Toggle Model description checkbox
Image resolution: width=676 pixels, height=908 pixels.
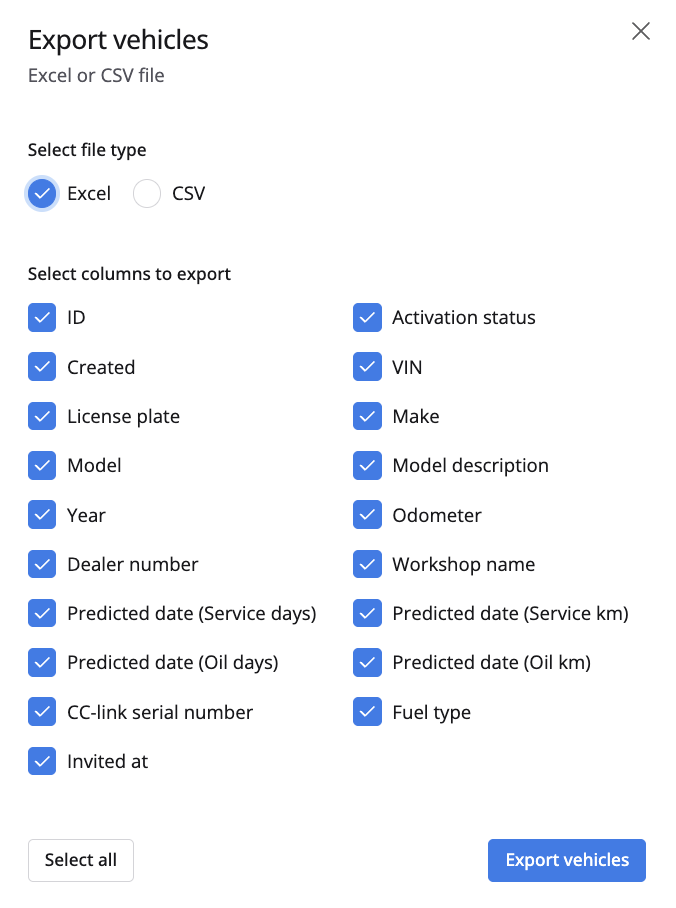[367, 466]
